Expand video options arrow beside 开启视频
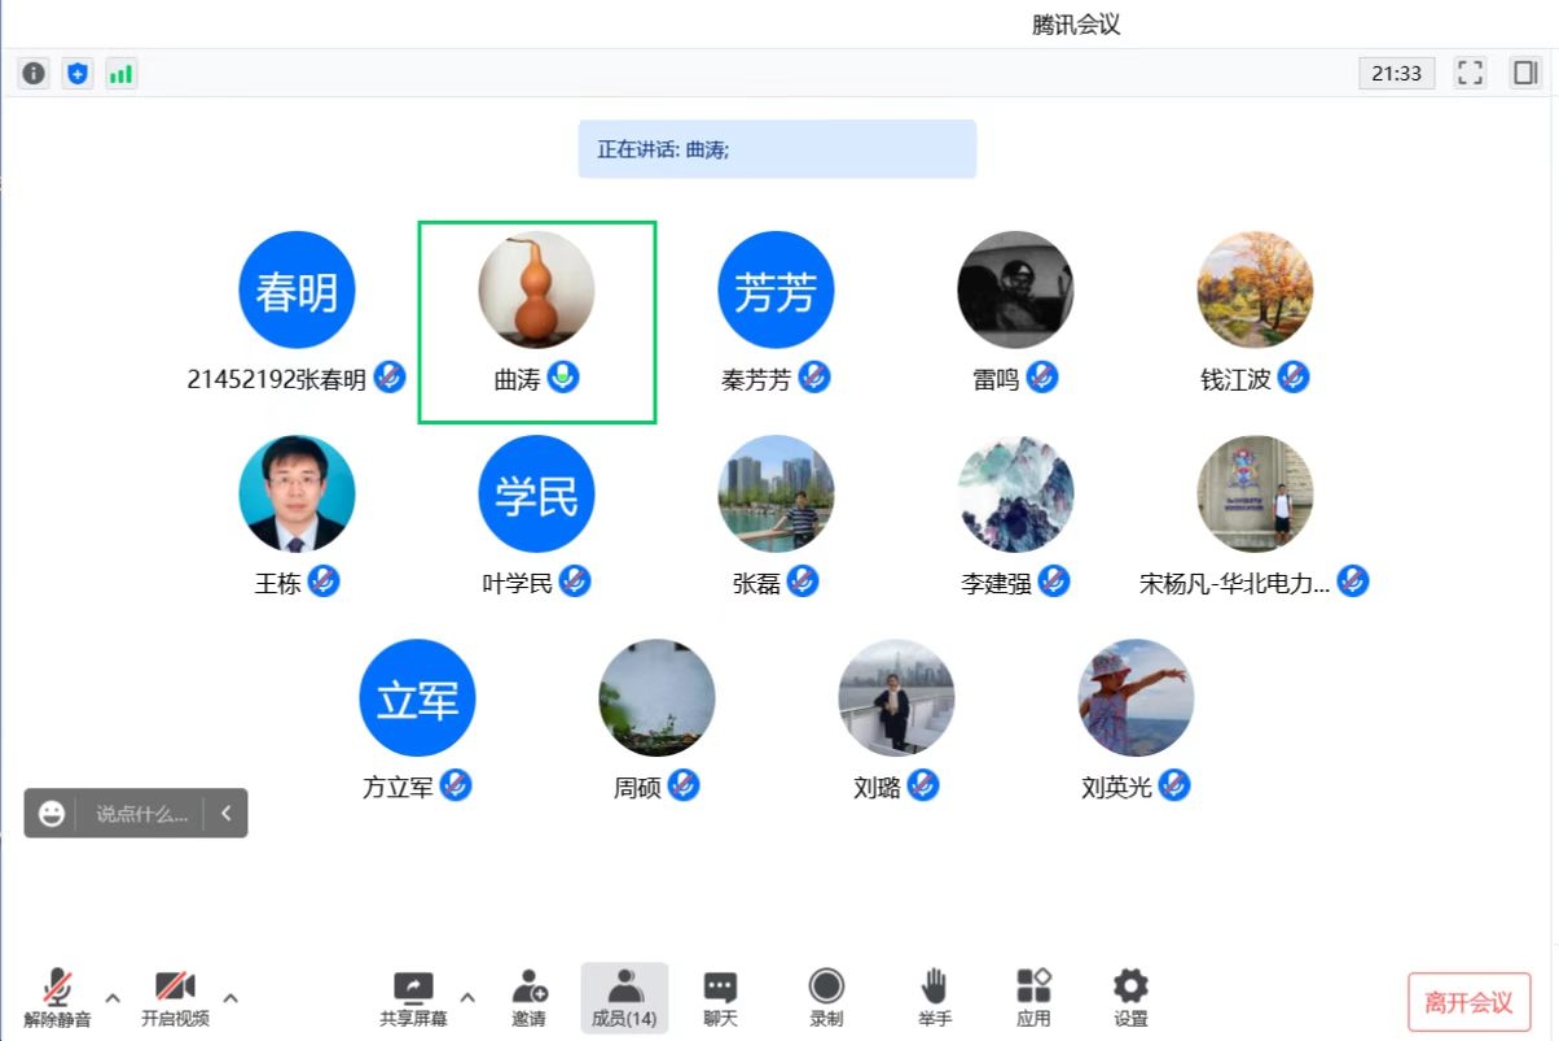 tap(231, 998)
